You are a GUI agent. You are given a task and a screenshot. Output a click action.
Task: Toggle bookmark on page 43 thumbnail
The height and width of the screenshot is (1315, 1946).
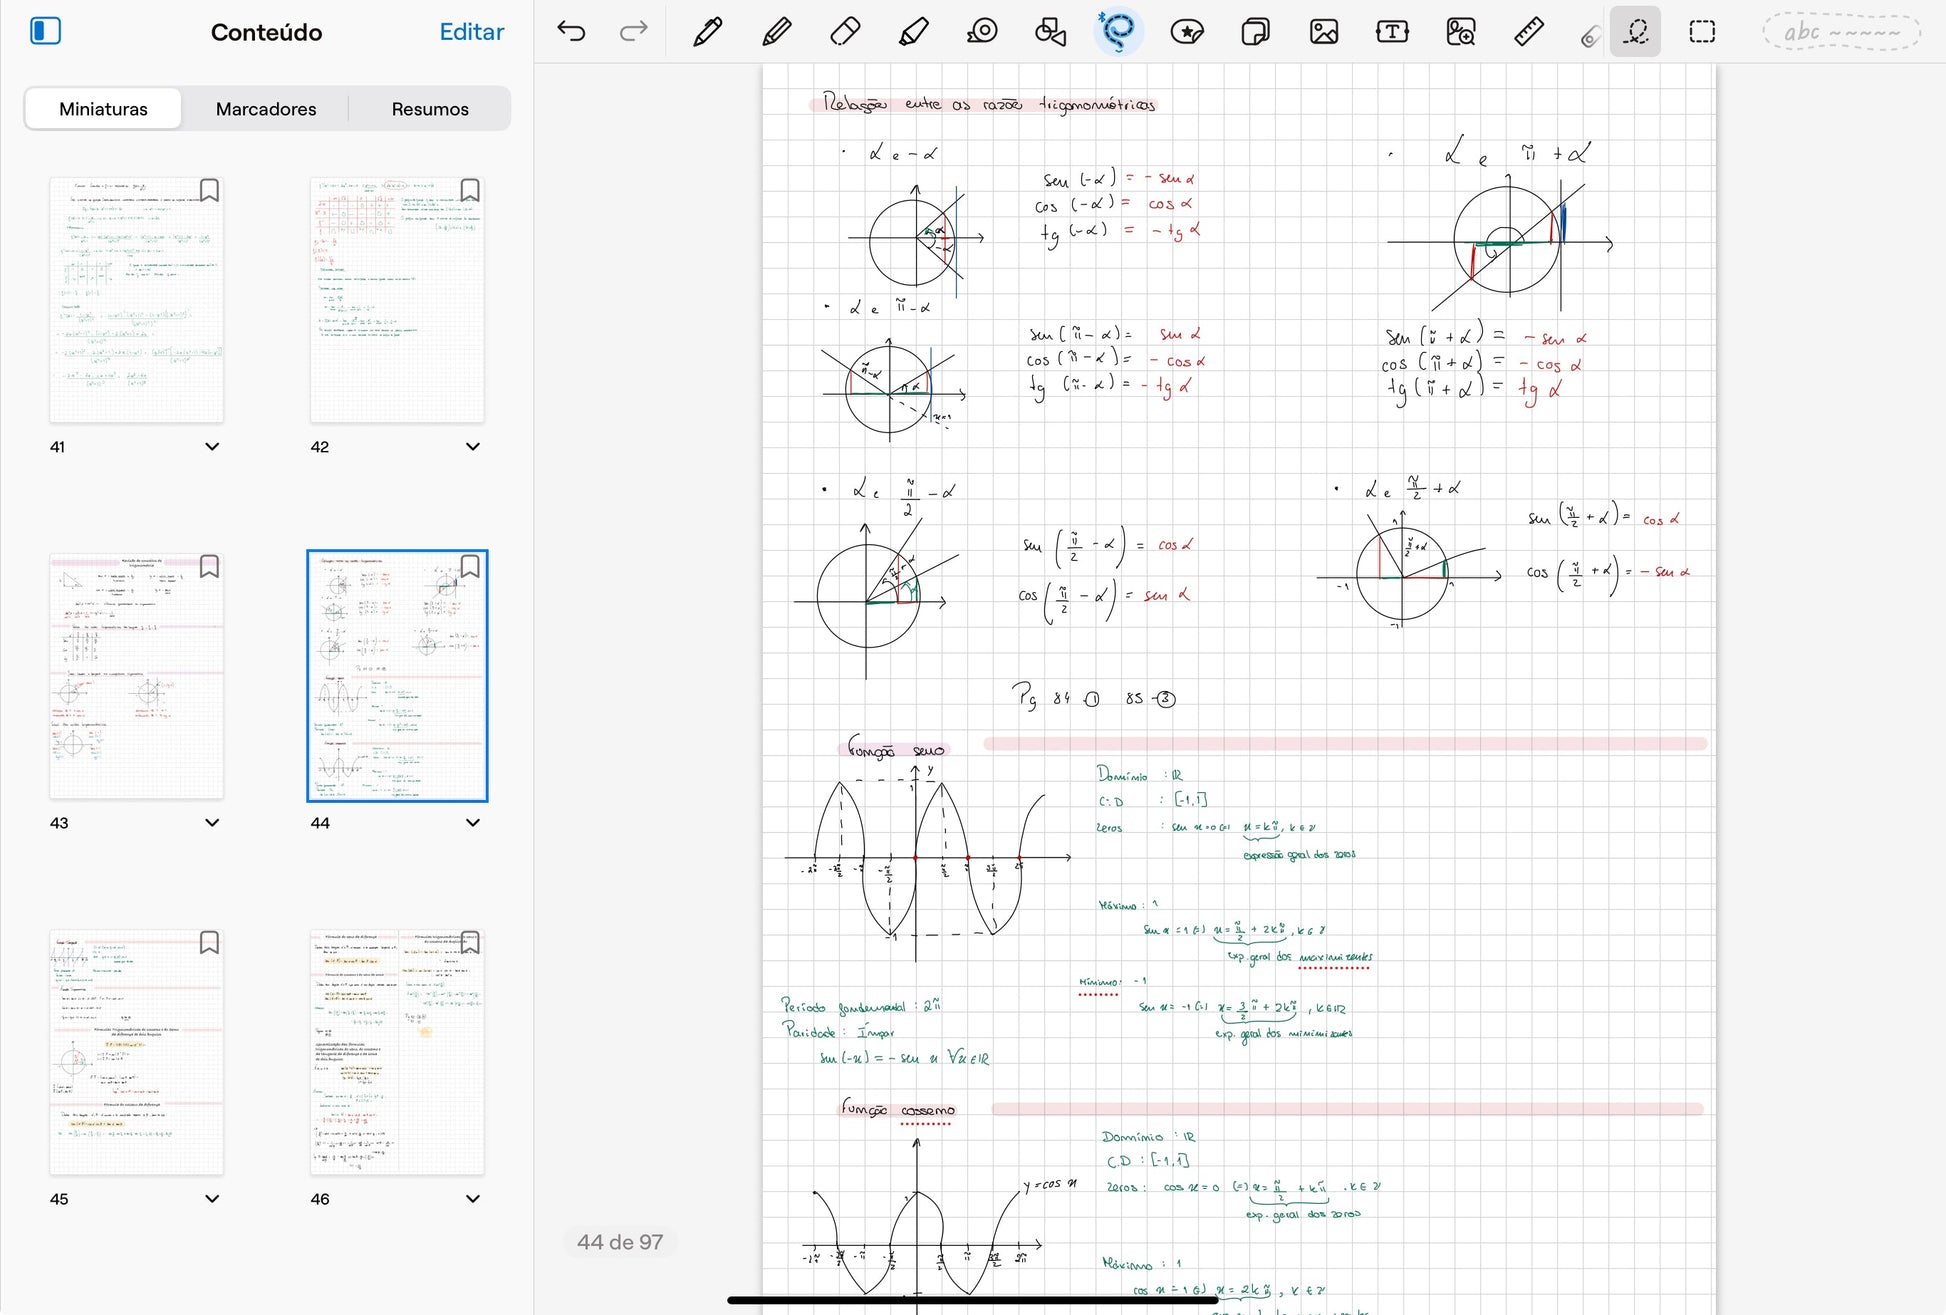pos(209,566)
